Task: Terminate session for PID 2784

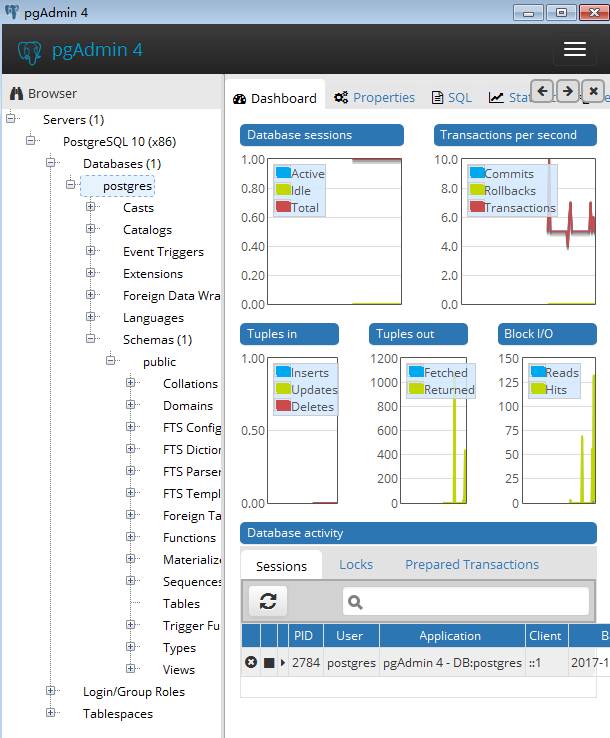Action: click(x=251, y=662)
